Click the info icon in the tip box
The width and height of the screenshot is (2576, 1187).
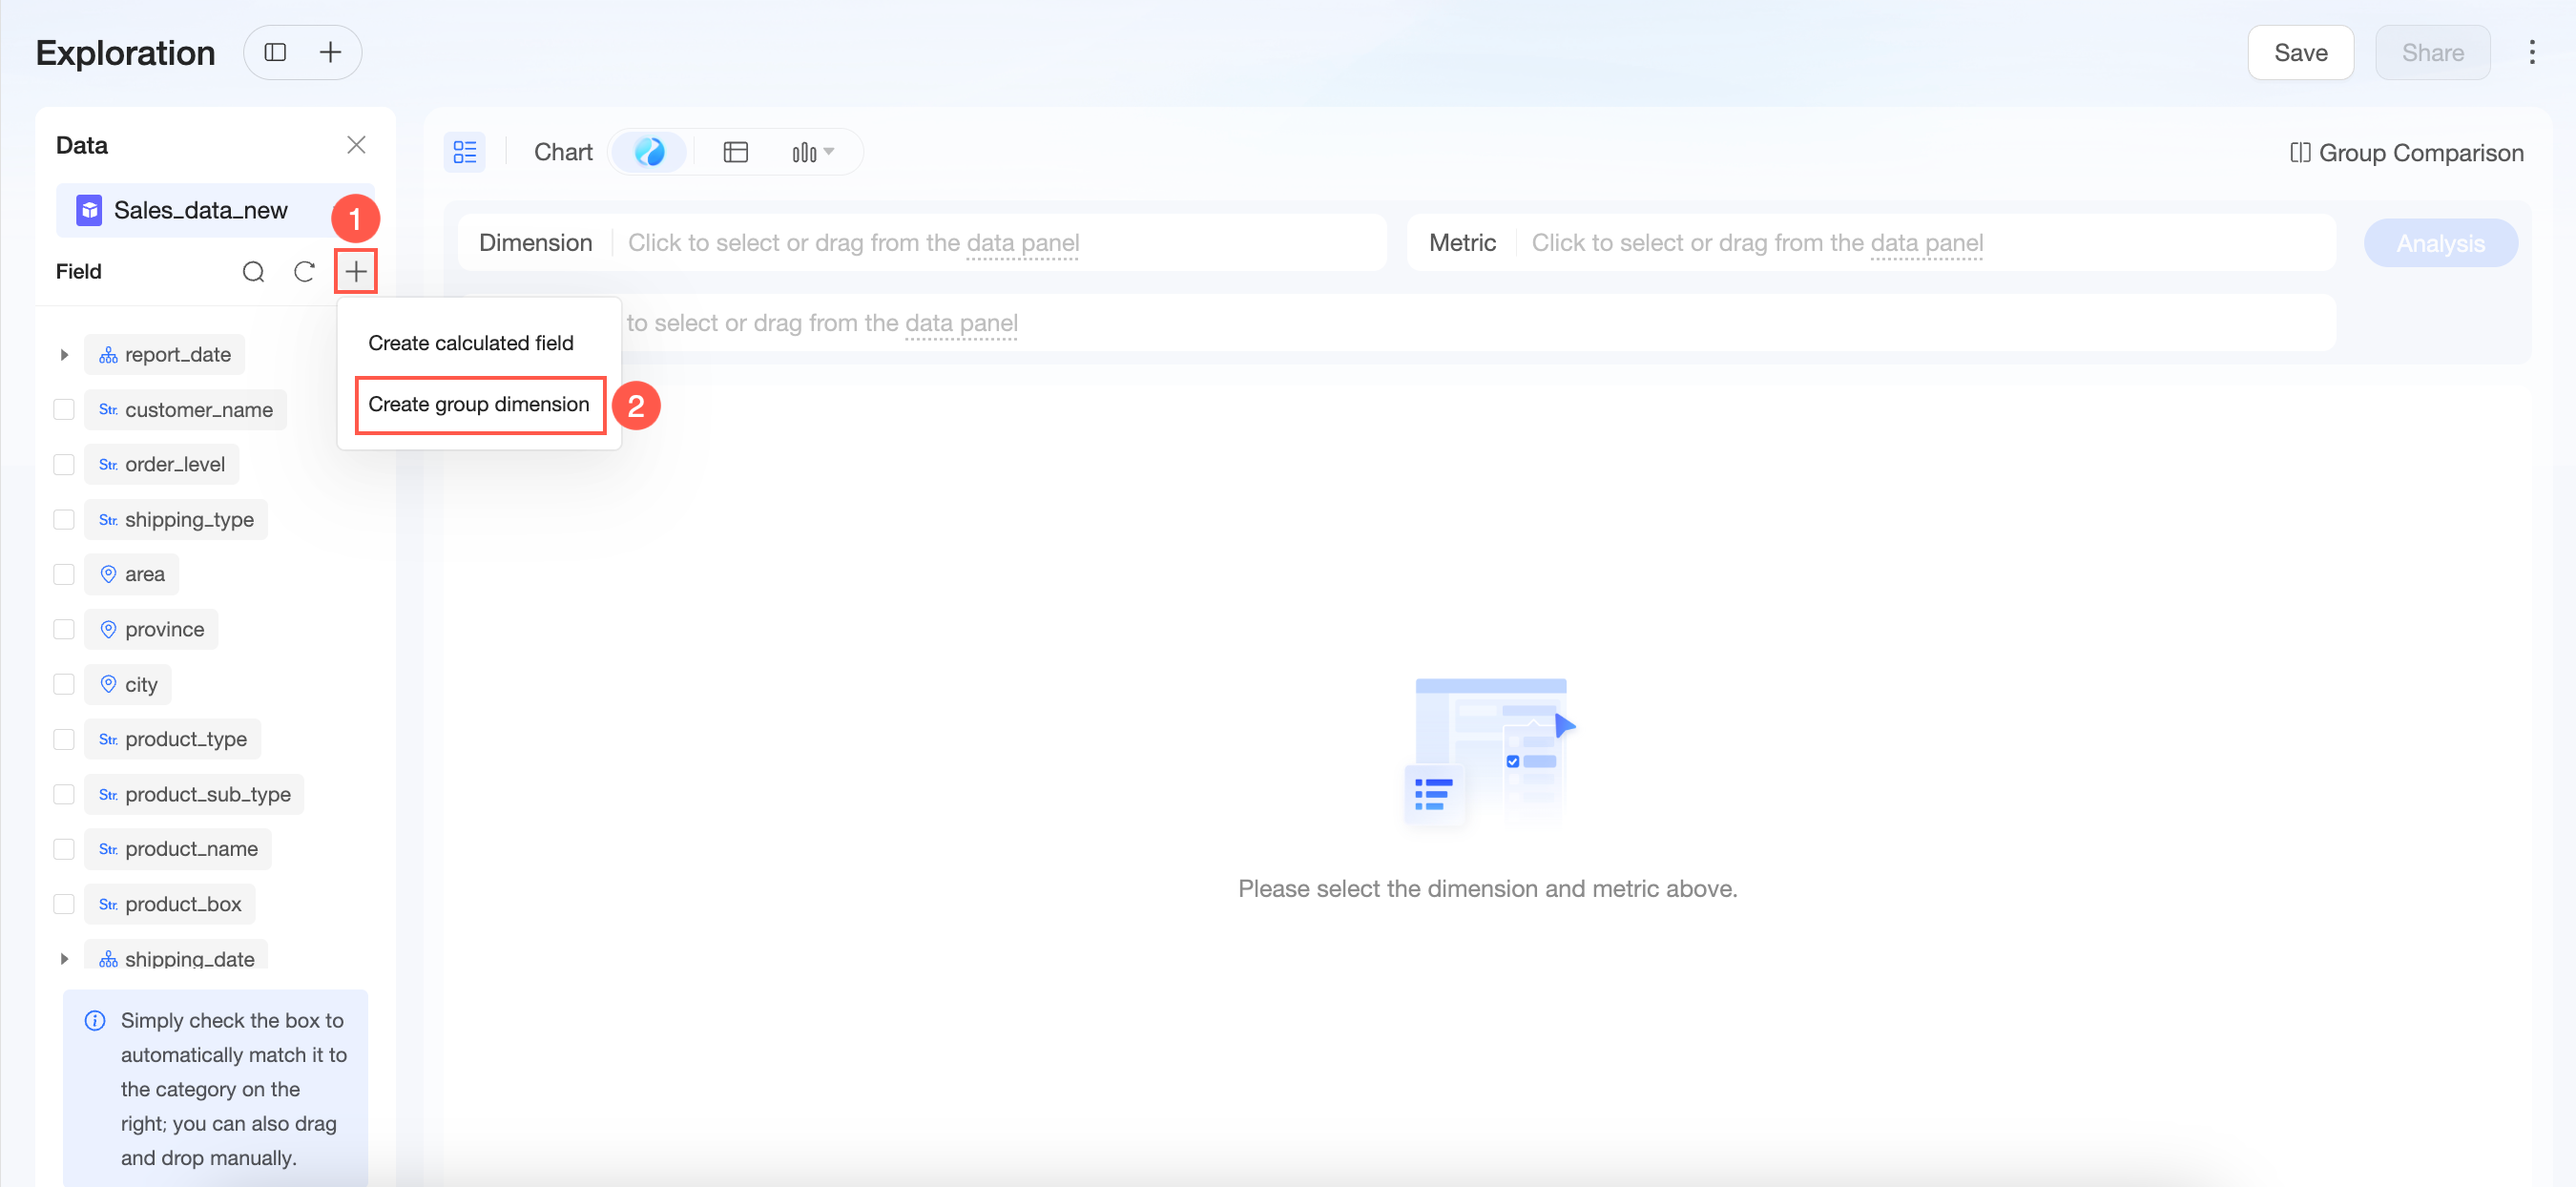[95, 1021]
